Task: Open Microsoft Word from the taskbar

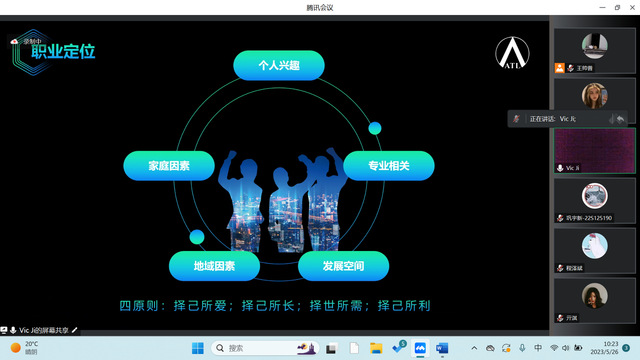Action: pyautogui.click(x=442, y=348)
